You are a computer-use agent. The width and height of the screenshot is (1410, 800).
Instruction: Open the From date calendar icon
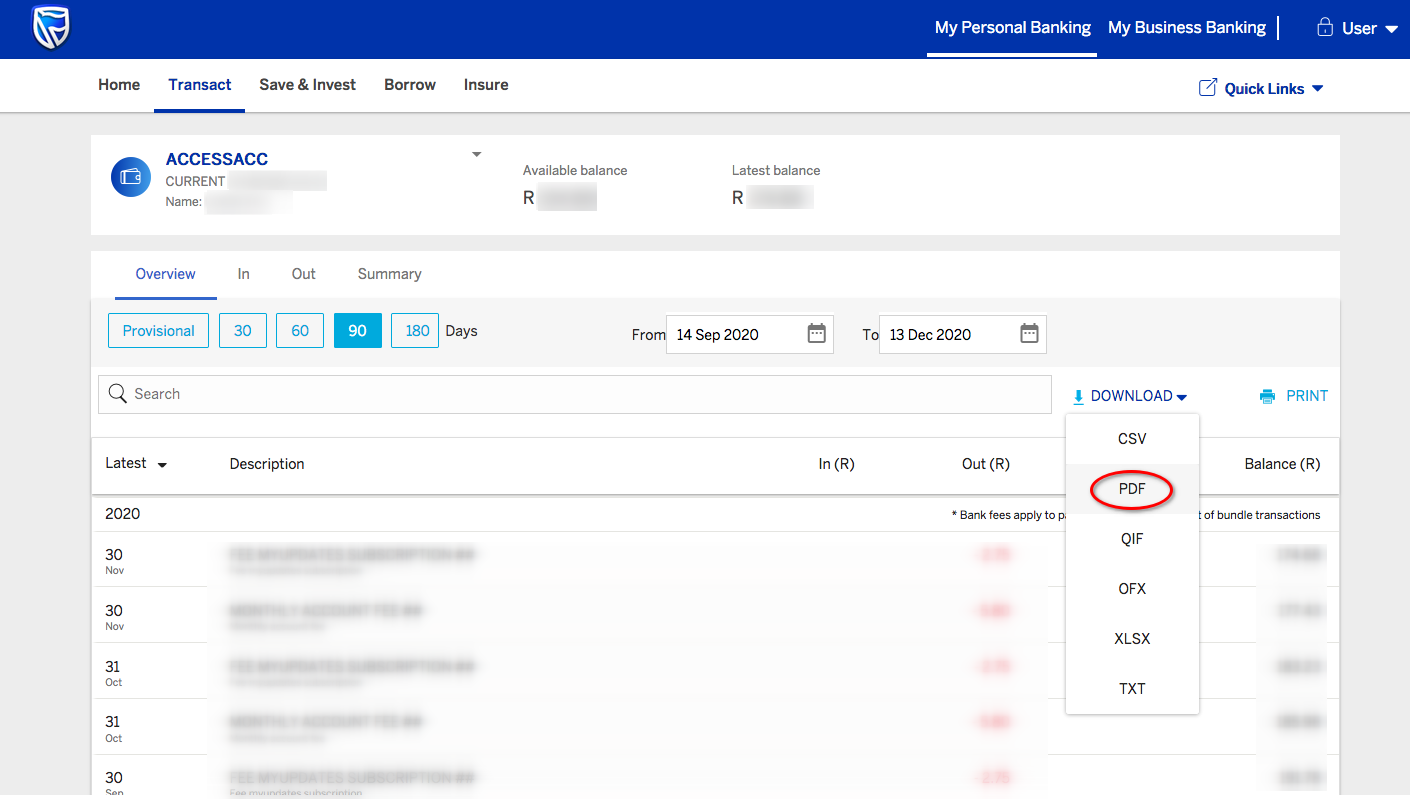click(816, 334)
